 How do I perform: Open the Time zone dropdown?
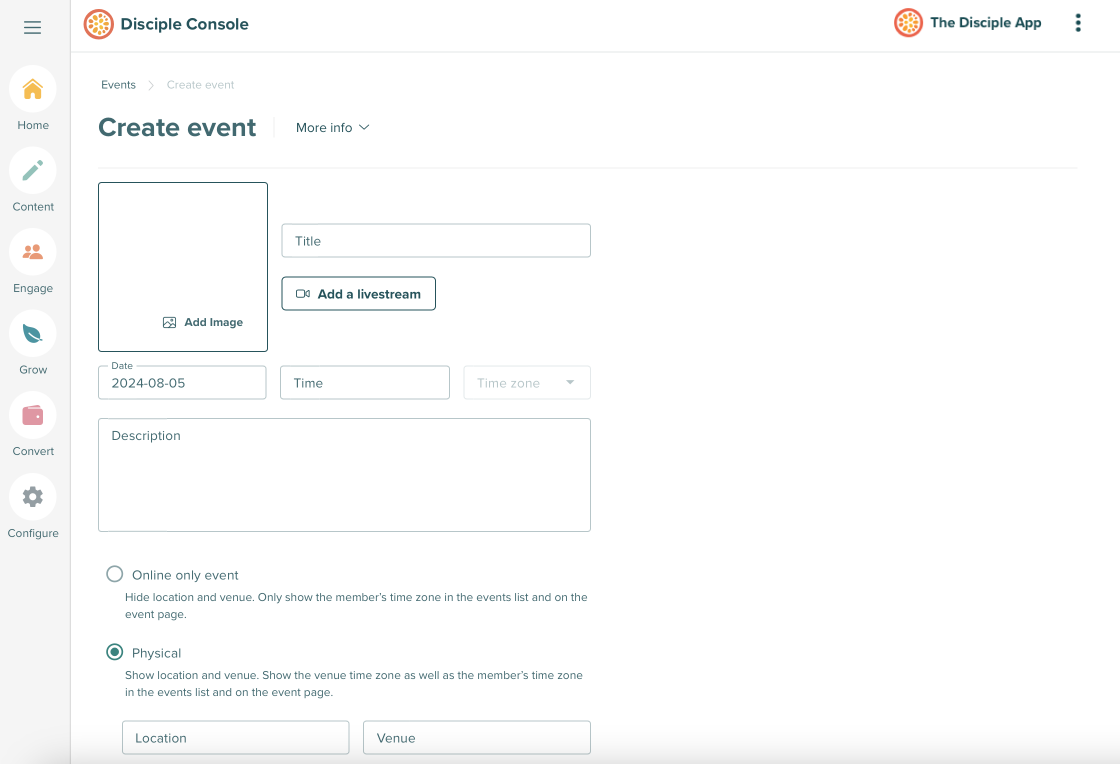coord(526,382)
